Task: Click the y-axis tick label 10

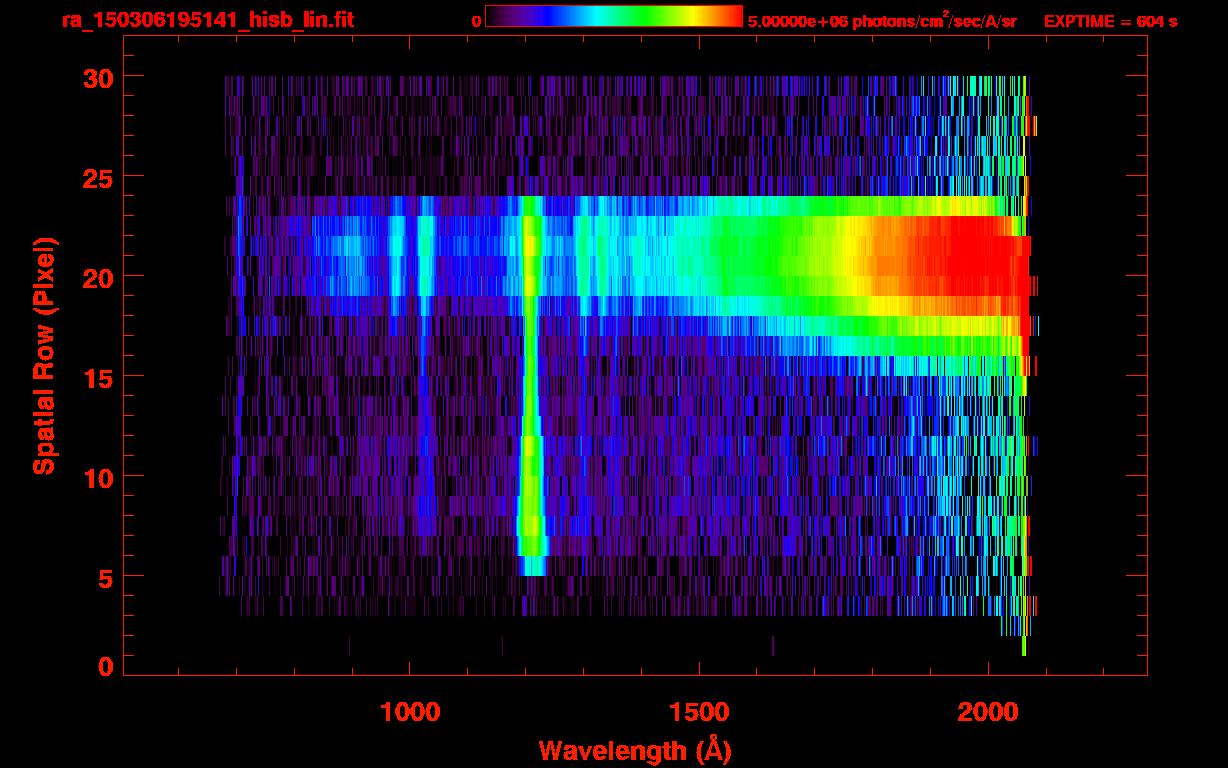Action: click(x=96, y=477)
